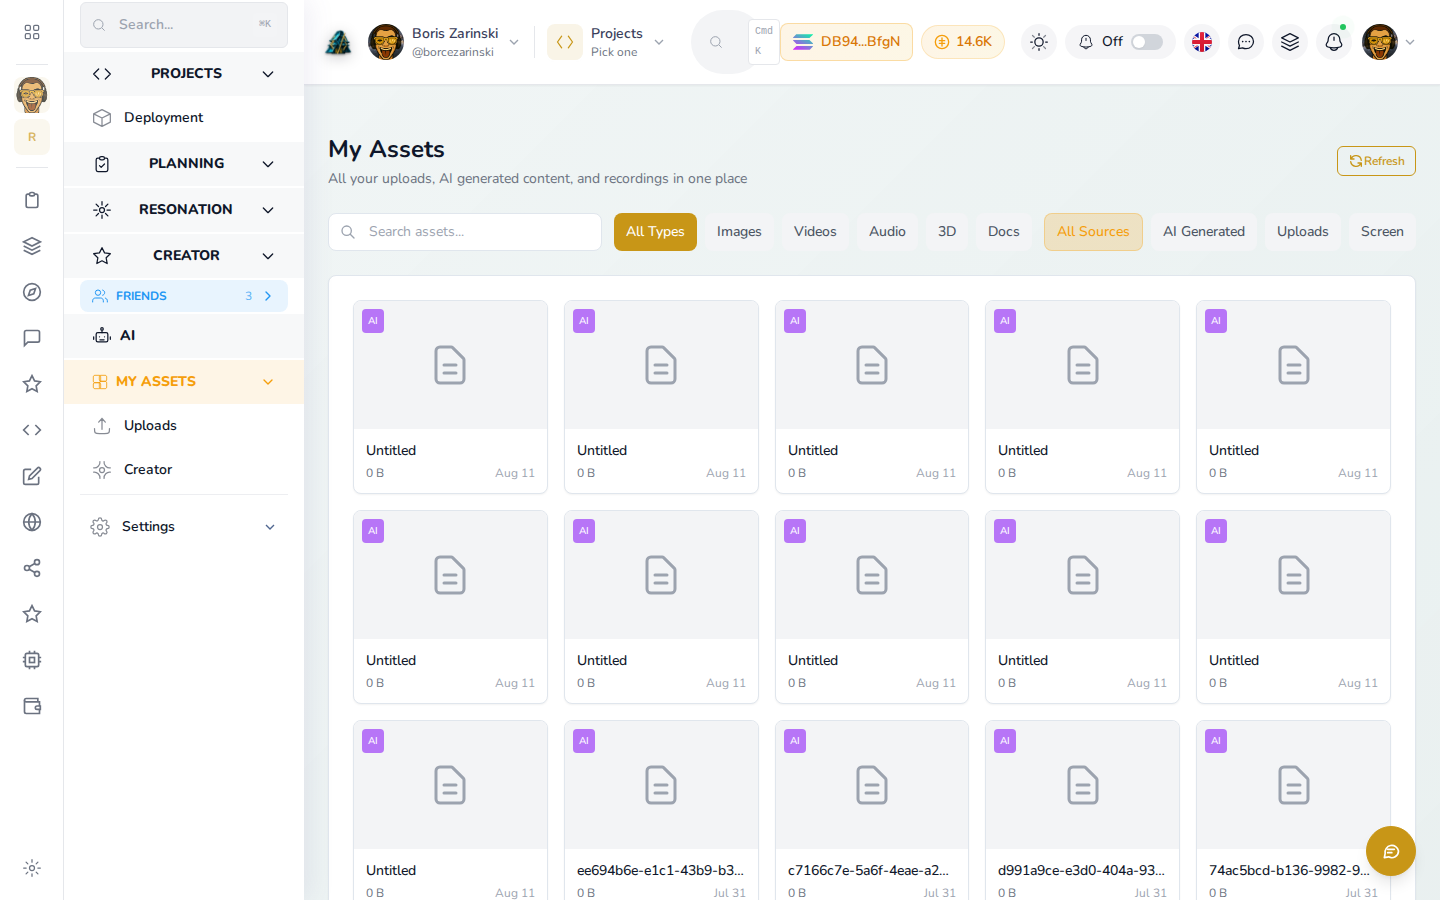
Task: Switch theme using the sun icon in the header
Action: [x=1039, y=42]
